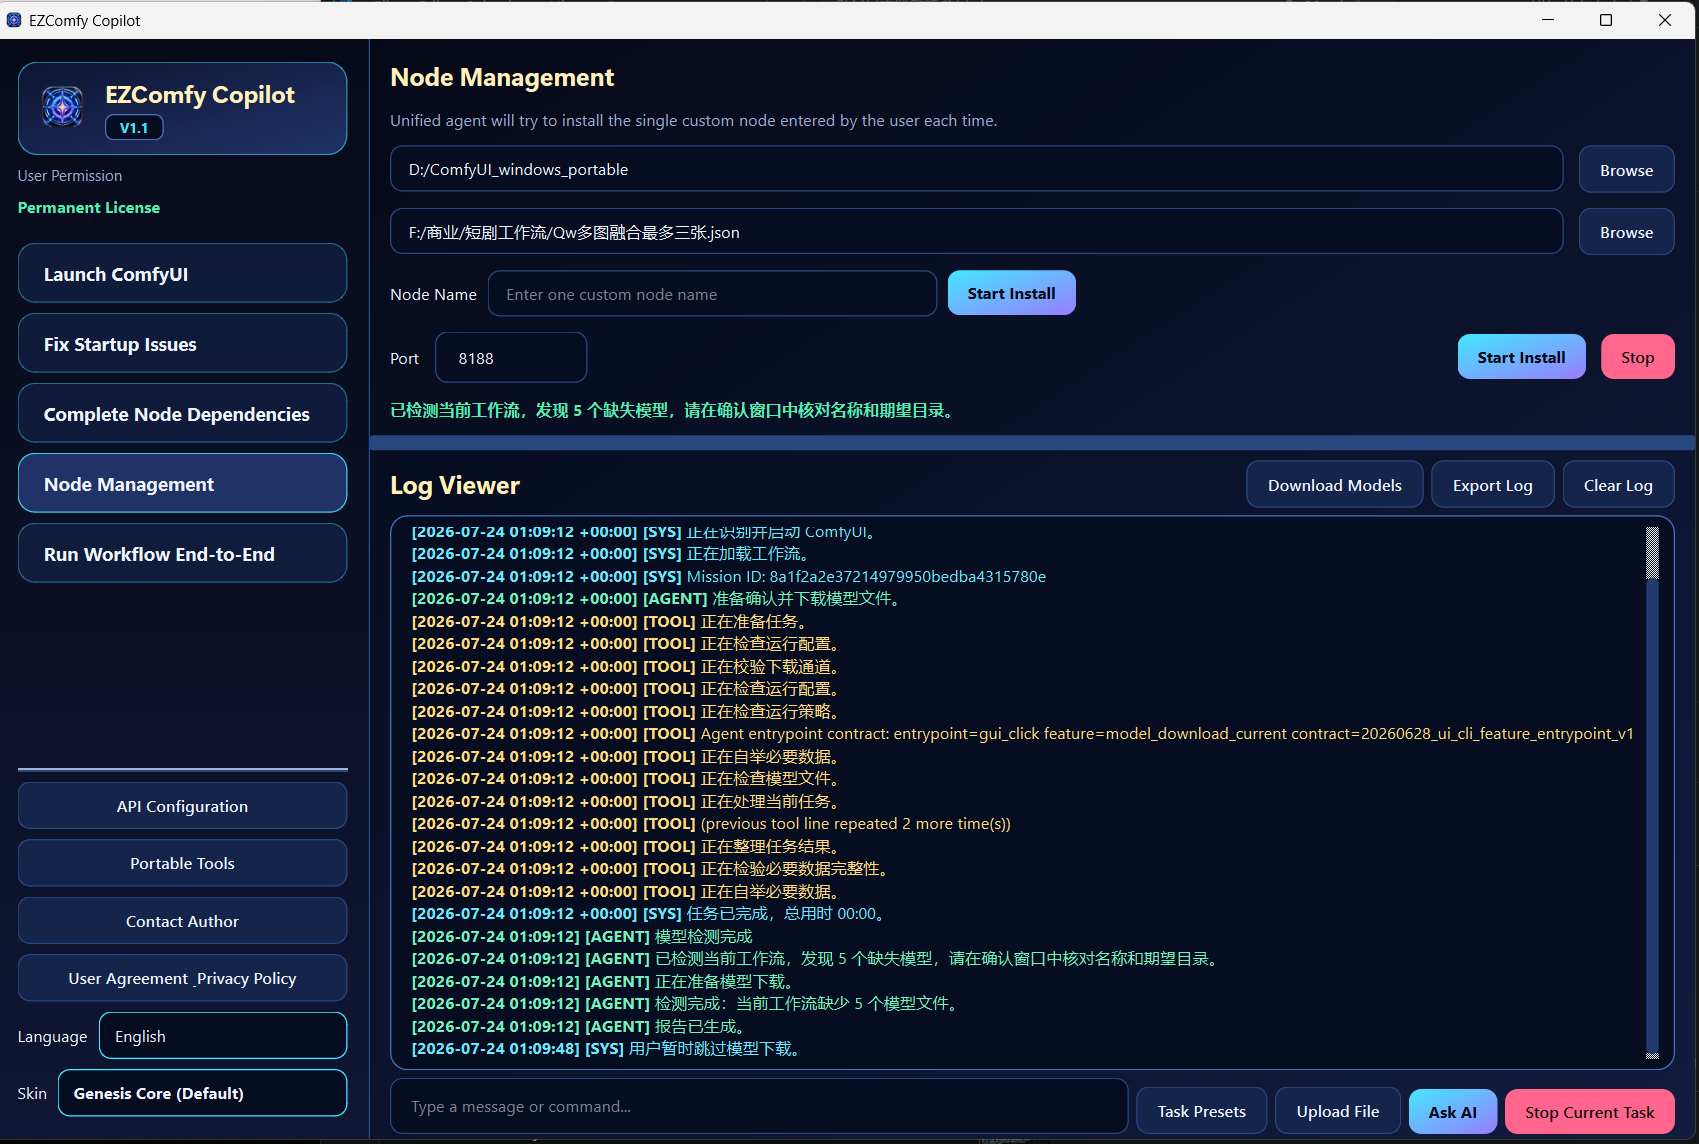The image size is (1699, 1144).
Task: Click the ComfyUI path input field
Action: [976, 169]
